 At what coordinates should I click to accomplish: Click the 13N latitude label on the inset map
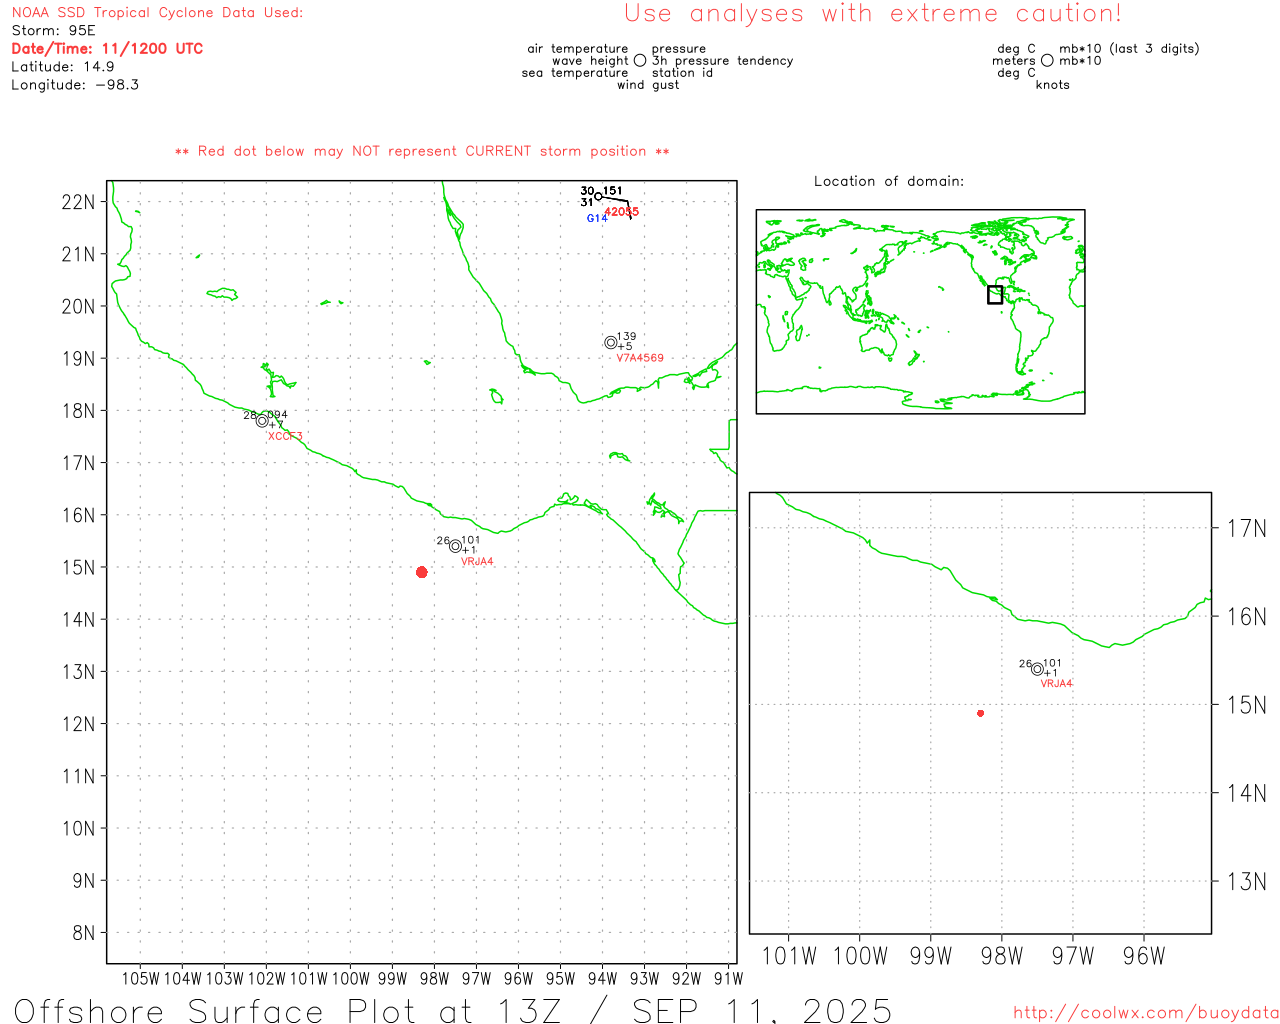click(1247, 881)
